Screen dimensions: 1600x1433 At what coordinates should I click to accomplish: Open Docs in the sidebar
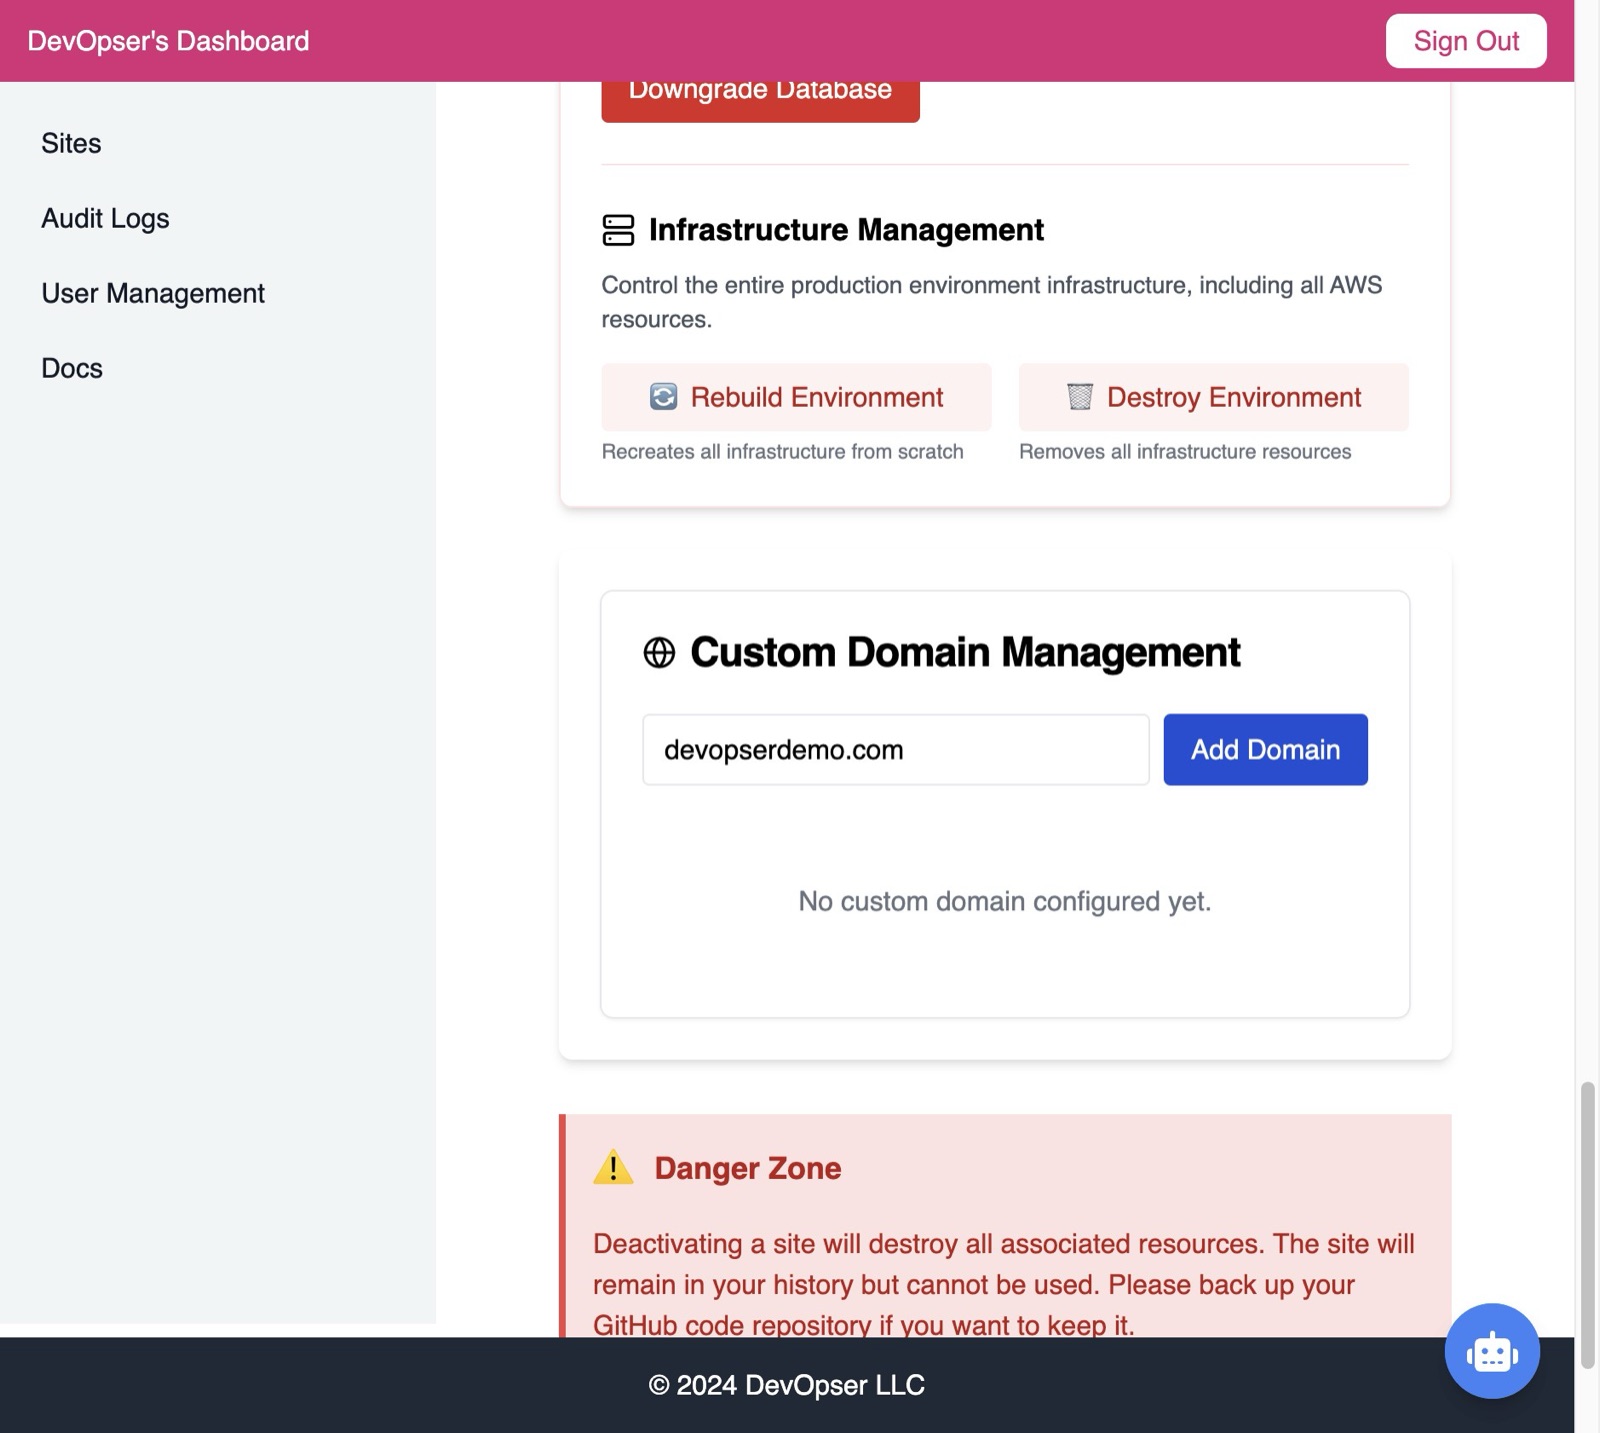pos(72,368)
